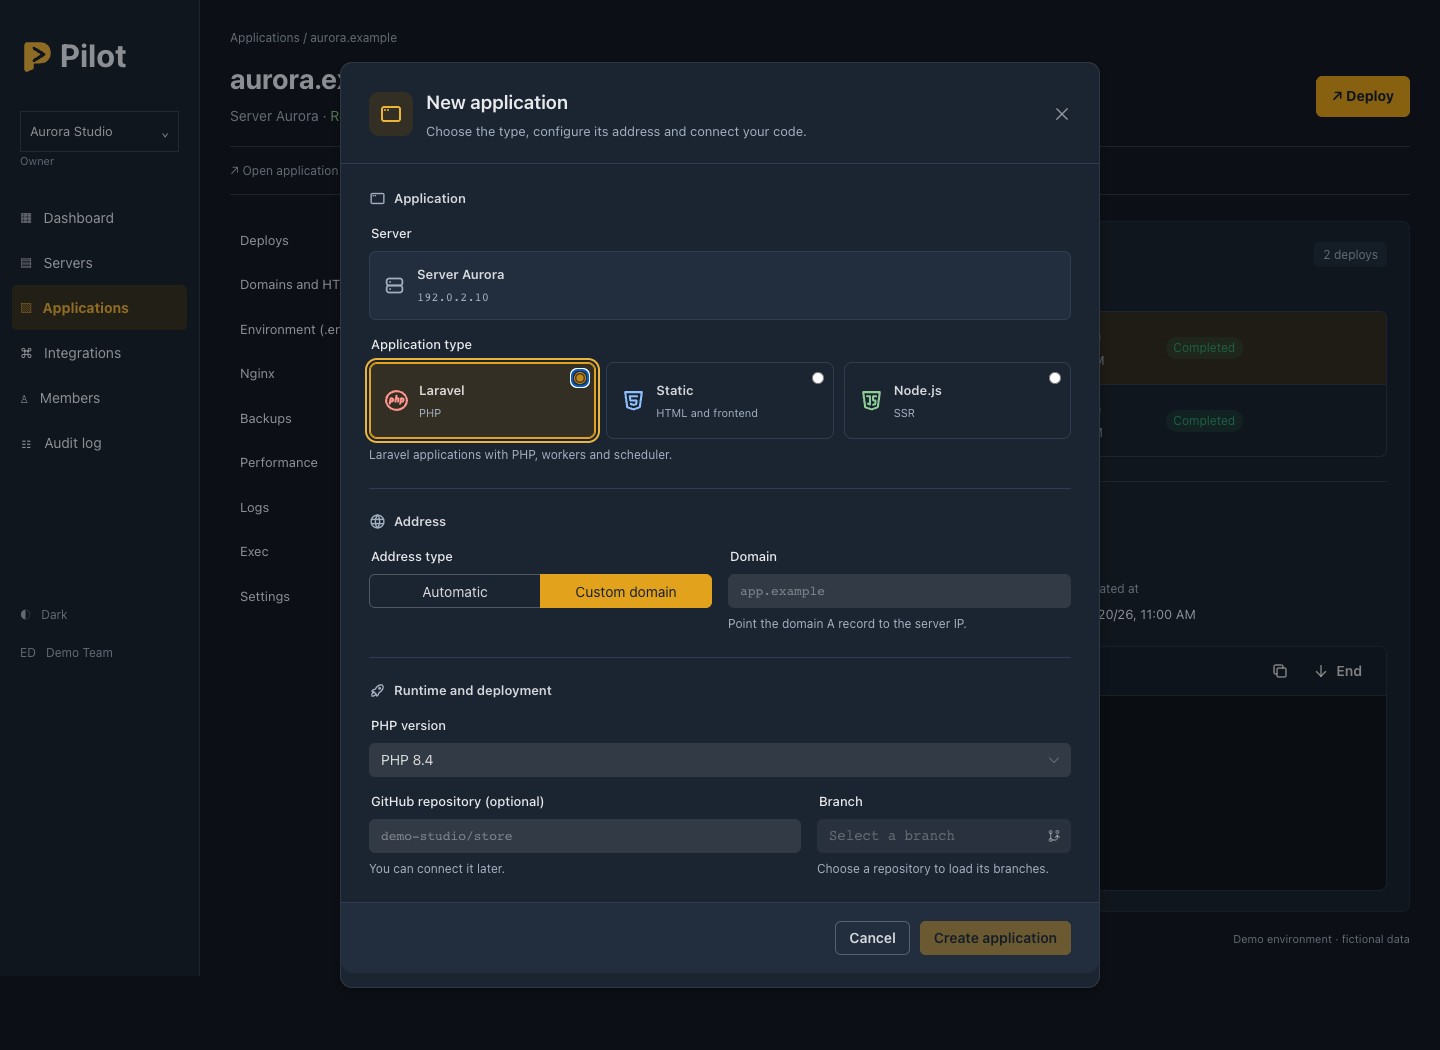Click the Server Aurora server icon
The height and width of the screenshot is (1050, 1440).
394,286
